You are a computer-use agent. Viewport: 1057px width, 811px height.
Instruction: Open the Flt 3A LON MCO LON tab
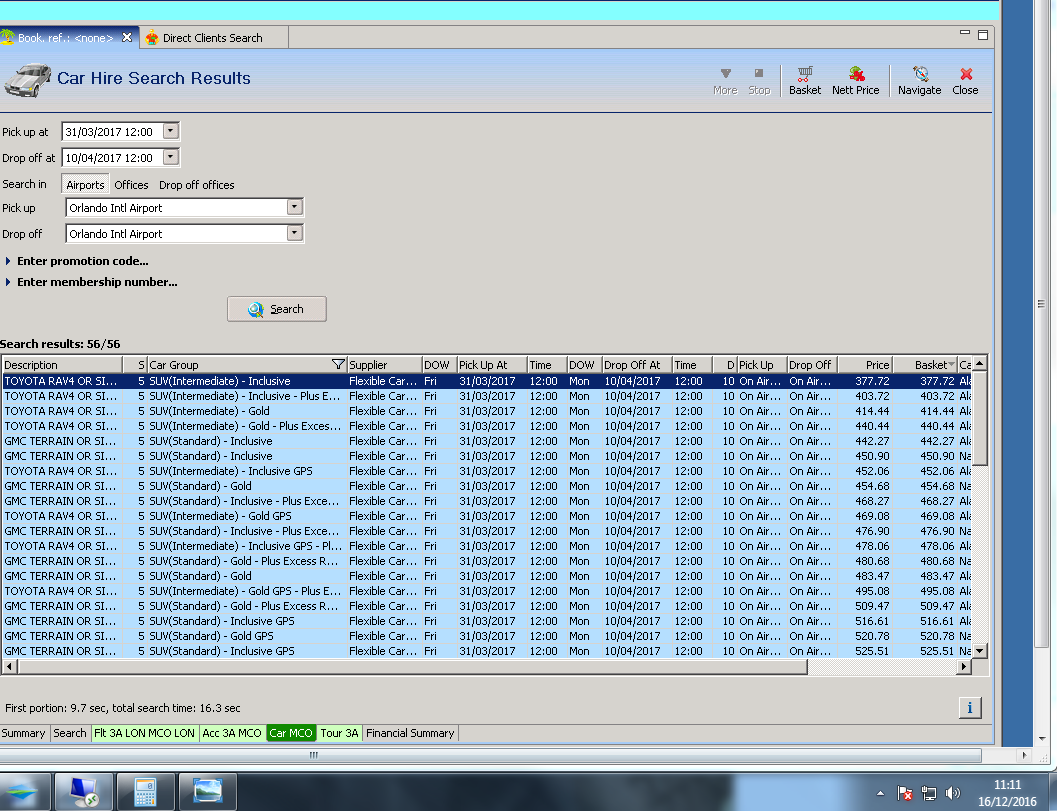tap(144, 733)
